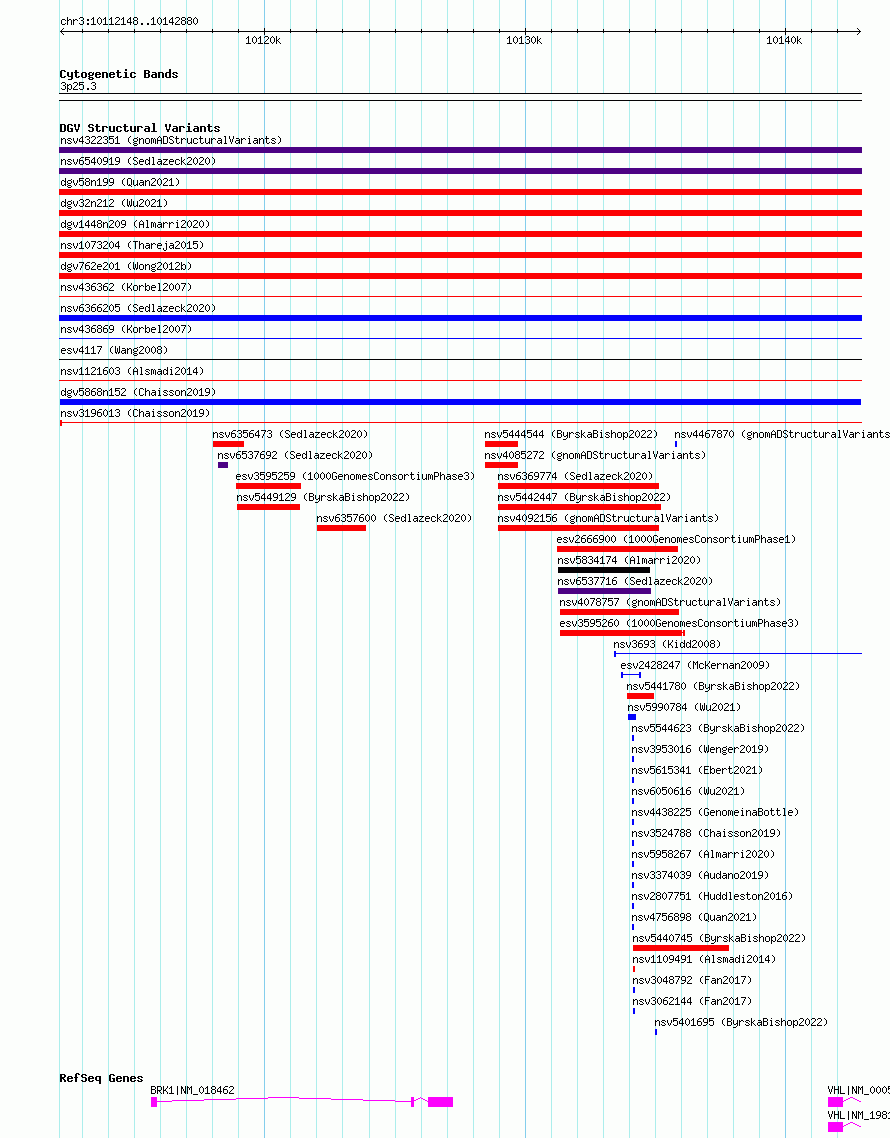Open nsv4438225 (GenomeinaBottle) label
Image resolution: width=890 pixels, height=1138 pixels.
(715, 814)
